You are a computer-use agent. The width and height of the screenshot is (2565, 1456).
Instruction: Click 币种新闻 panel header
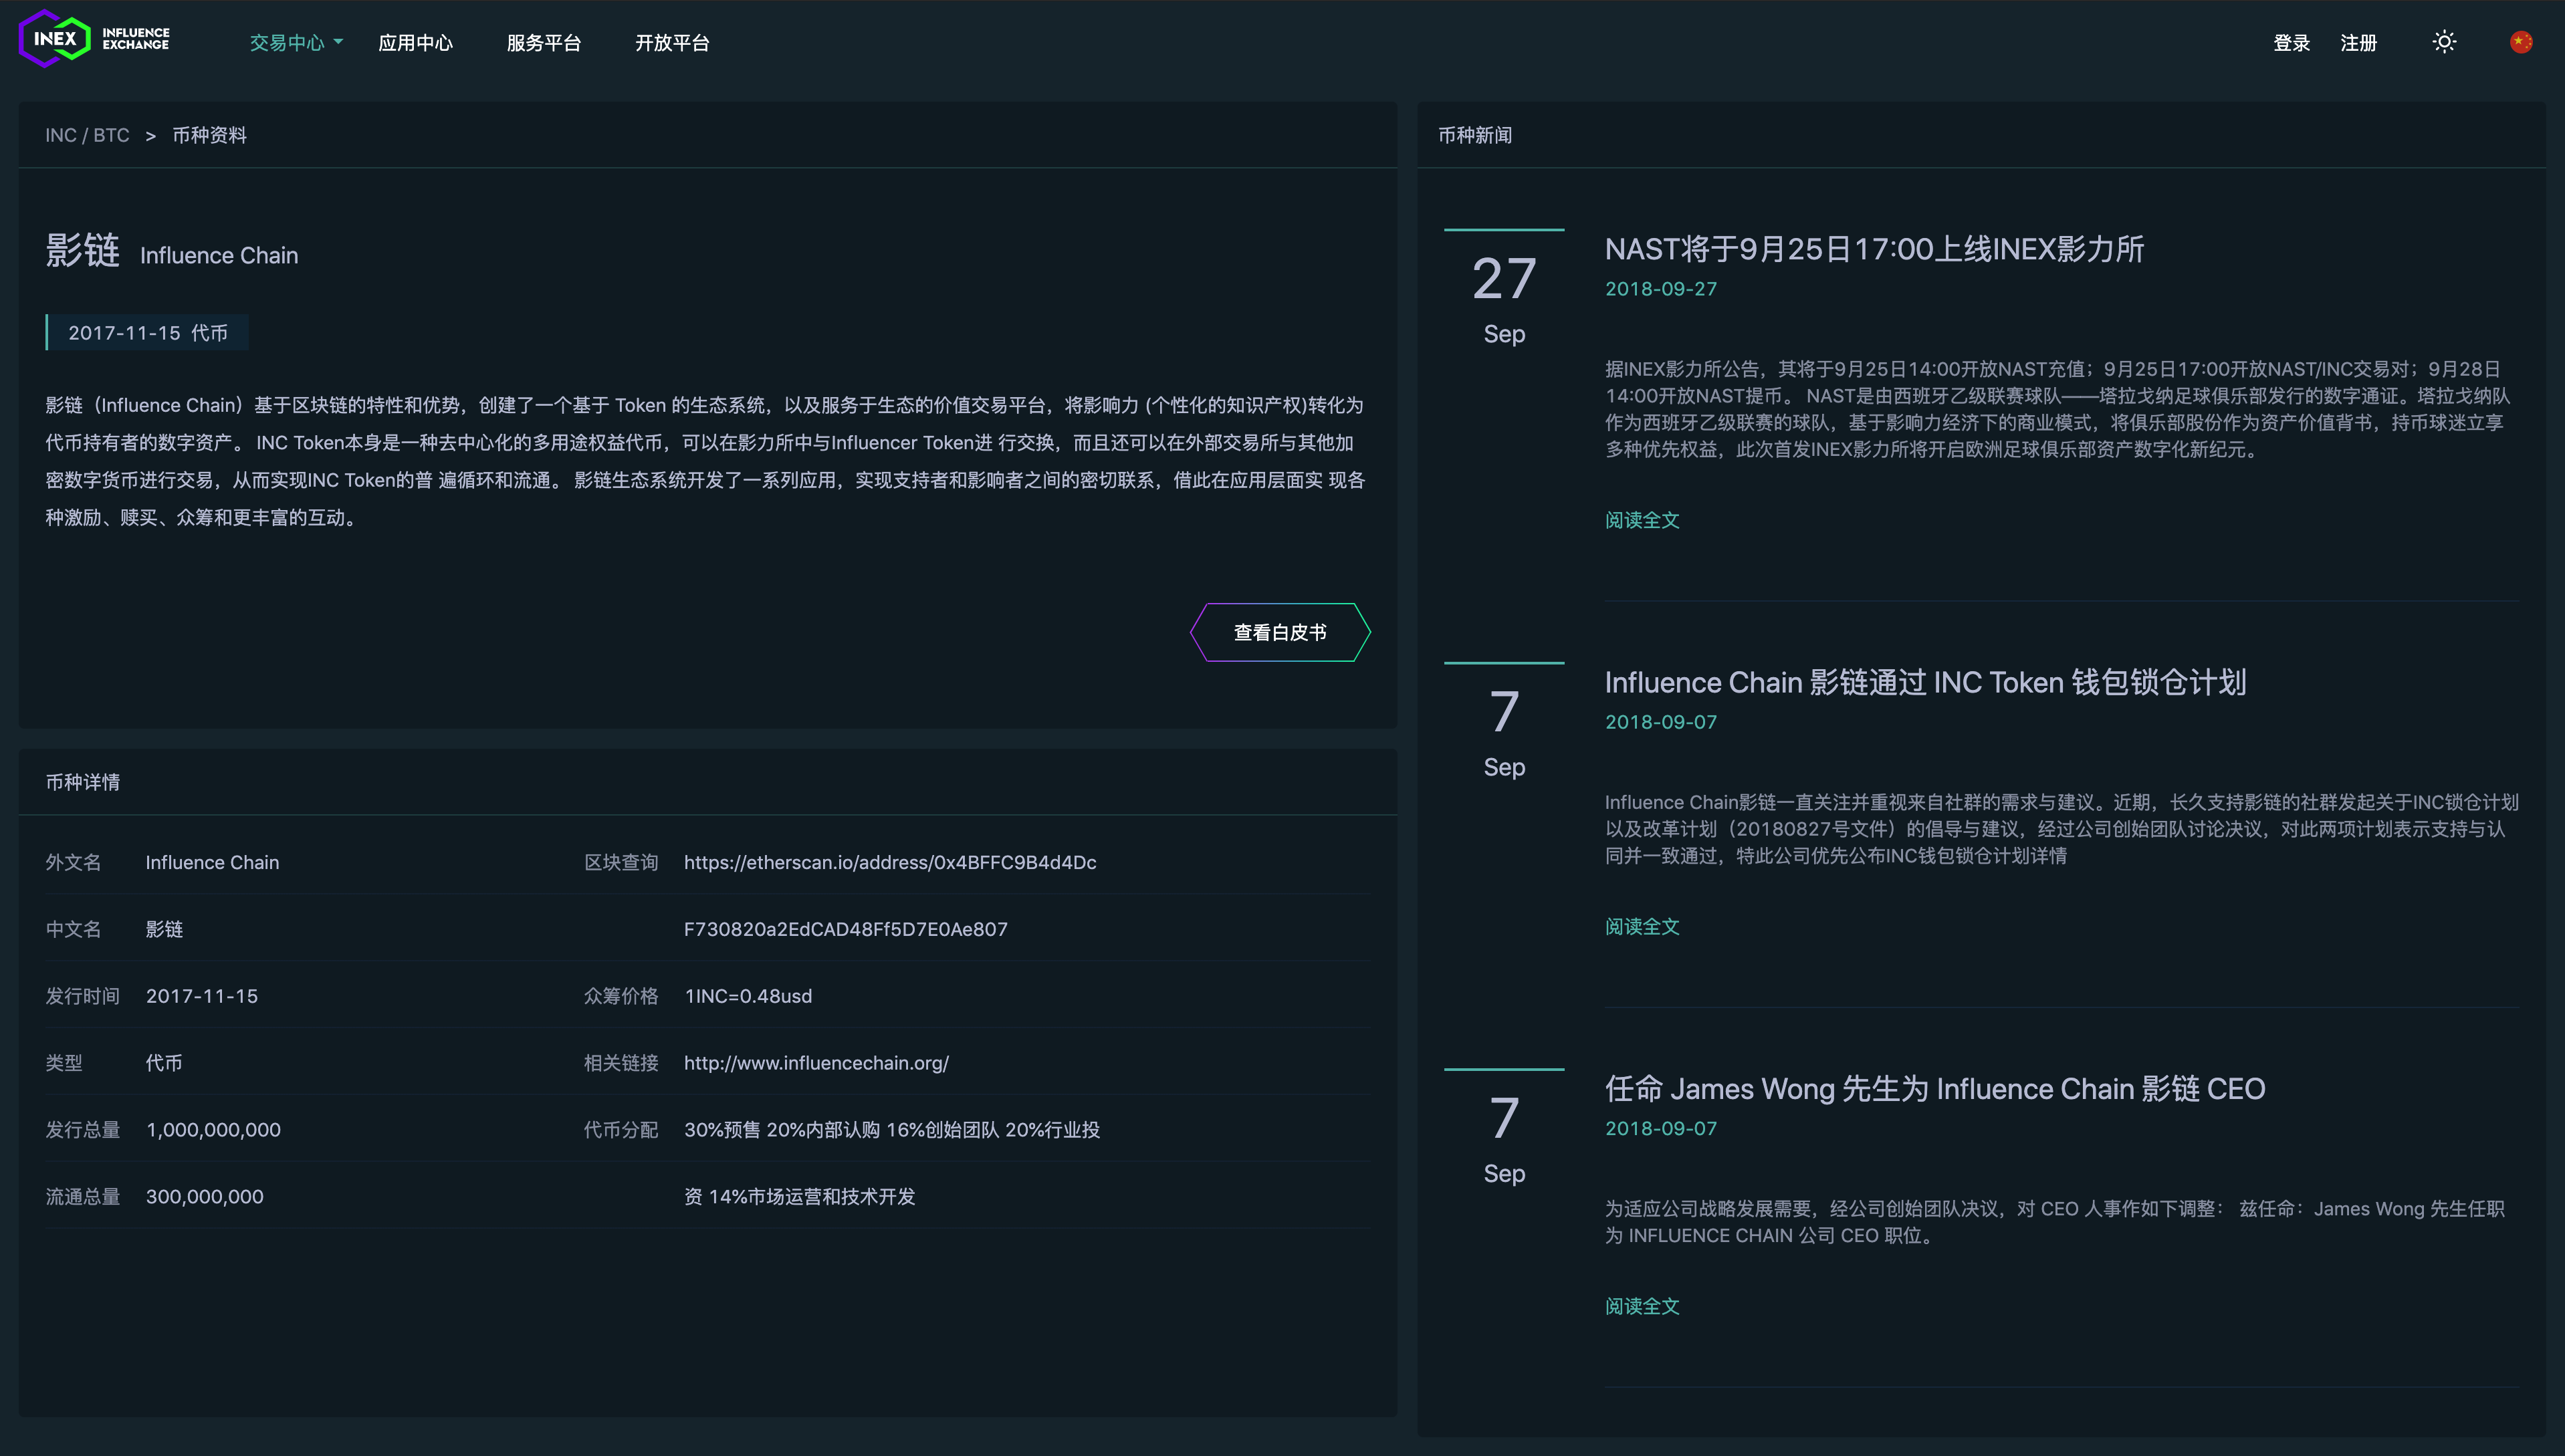click(1475, 135)
